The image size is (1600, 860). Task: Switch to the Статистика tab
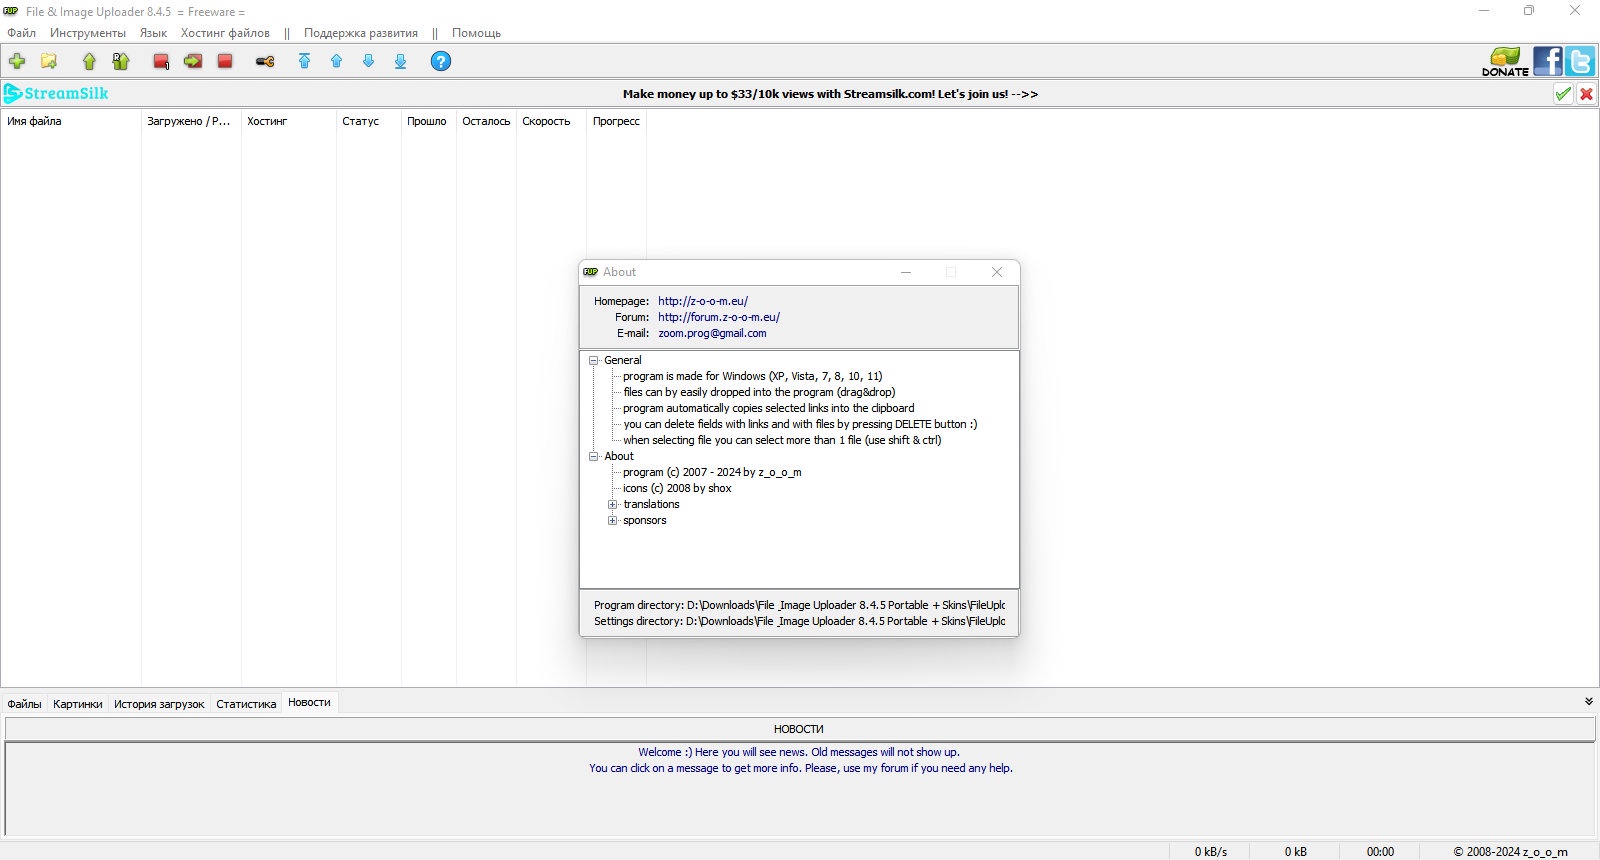coord(246,704)
